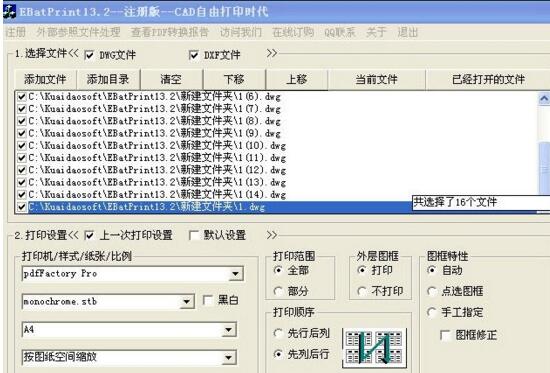Click the file list scrollbar thumb
This screenshot has height=373, width=550.
tap(544, 168)
